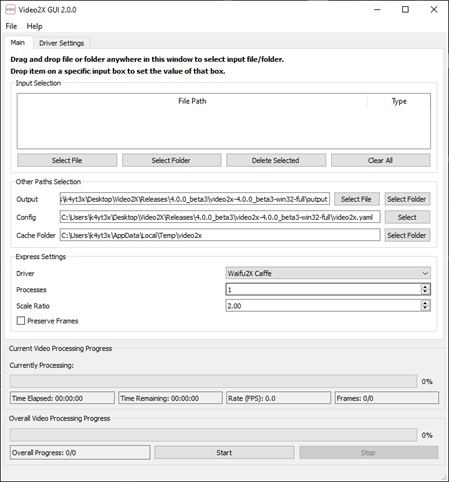
Task: Switch to the Driver Settings tab
Action: 61,43
